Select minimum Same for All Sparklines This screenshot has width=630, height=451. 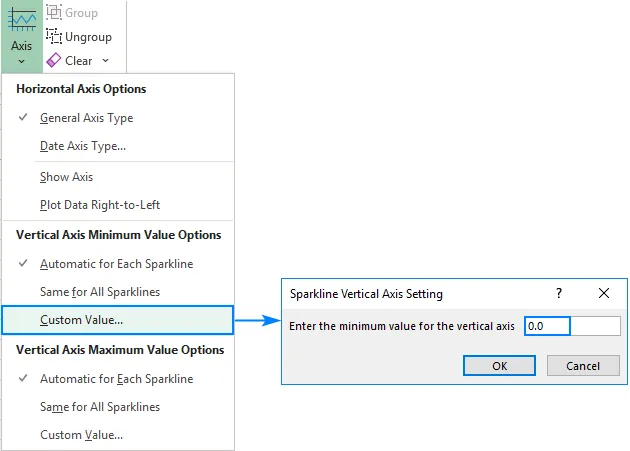click(x=100, y=292)
